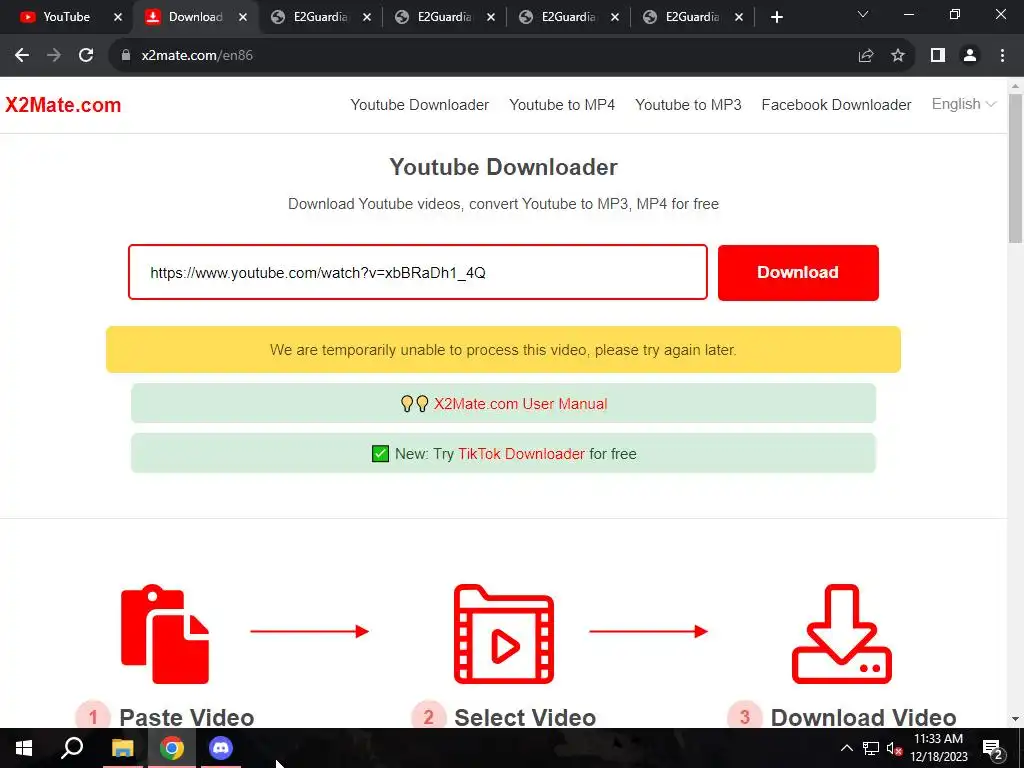This screenshot has height=768, width=1024.
Task: Switch to first E2Guardian tab
Action: pyautogui.click(x=320, y=17)
